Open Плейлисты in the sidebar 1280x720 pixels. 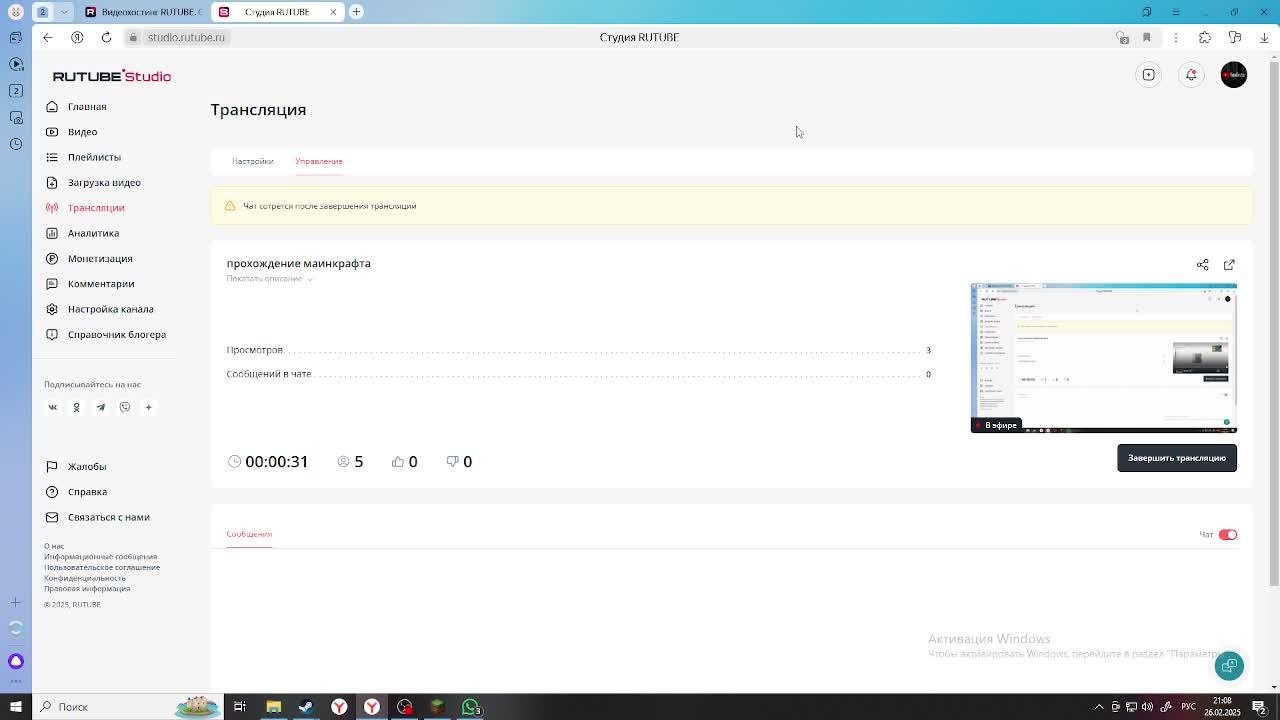[94, 157]
